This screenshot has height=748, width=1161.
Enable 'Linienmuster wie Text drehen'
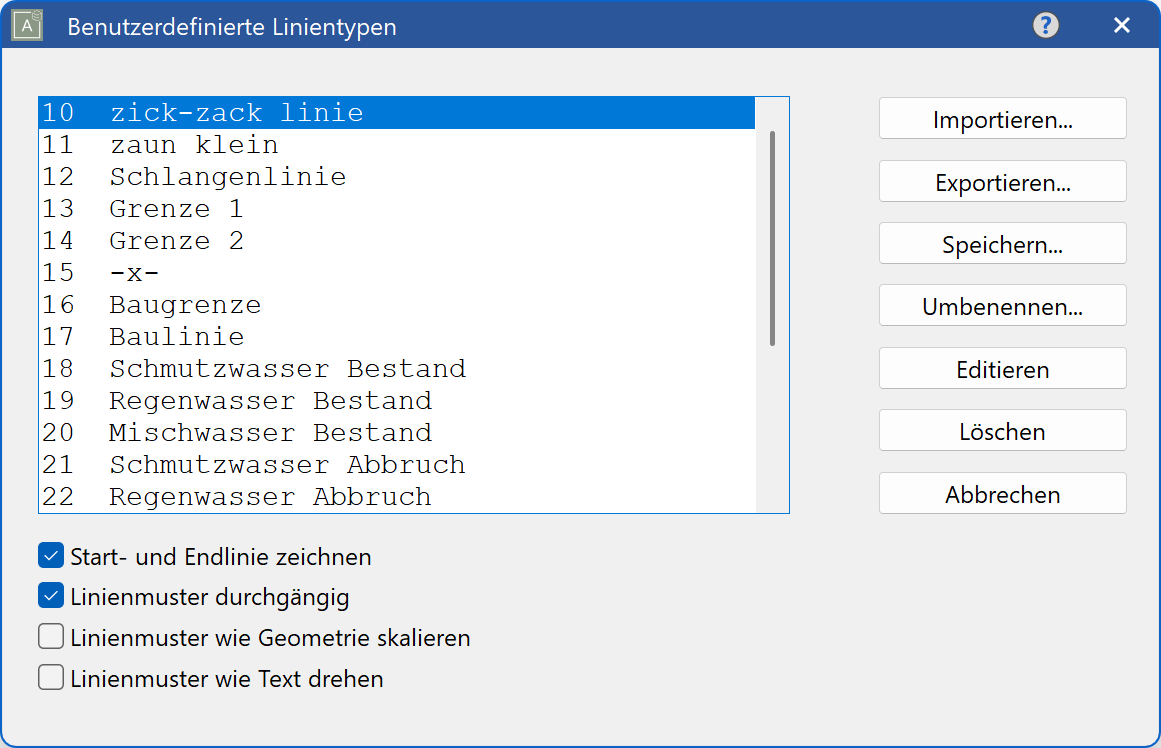[50, 677]
